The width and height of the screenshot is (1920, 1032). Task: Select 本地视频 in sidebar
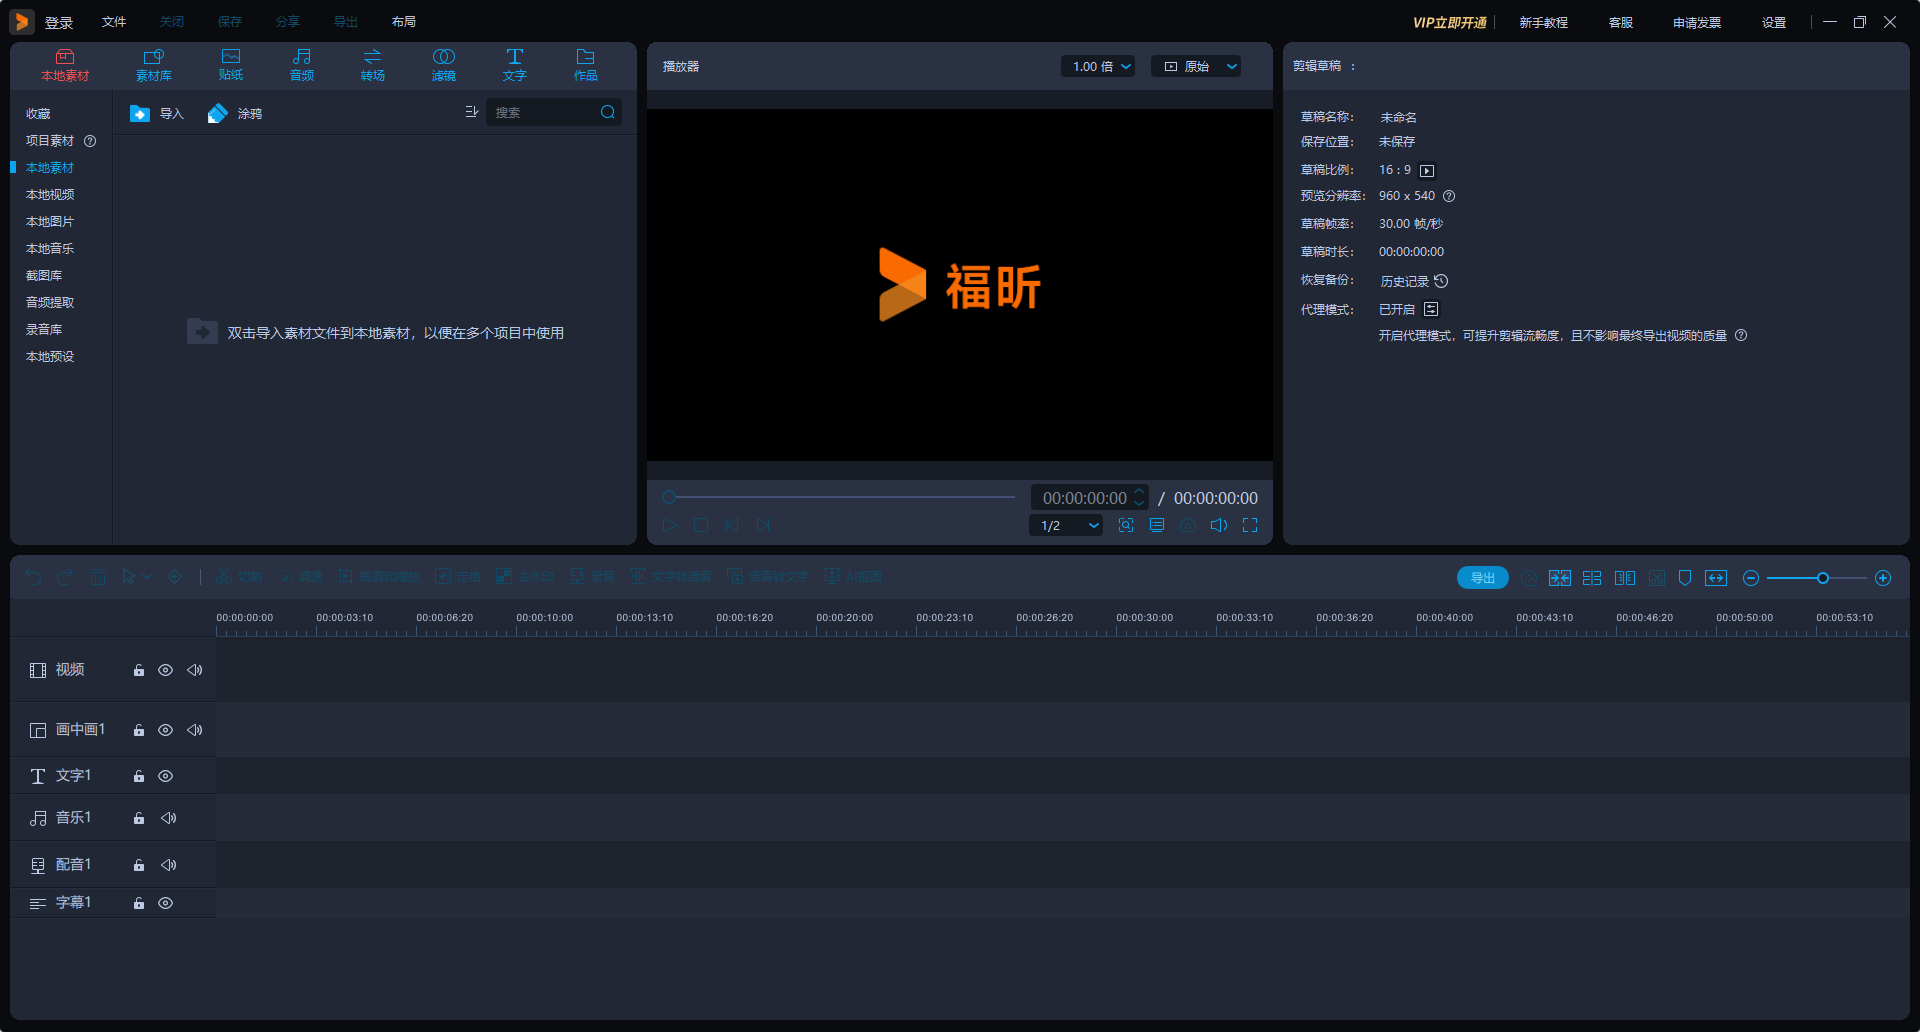coord(50,195)
